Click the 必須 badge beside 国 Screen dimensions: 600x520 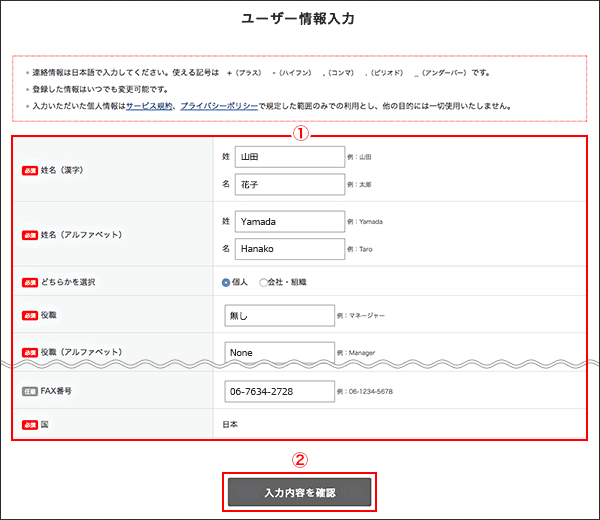[x=28, y=424]
